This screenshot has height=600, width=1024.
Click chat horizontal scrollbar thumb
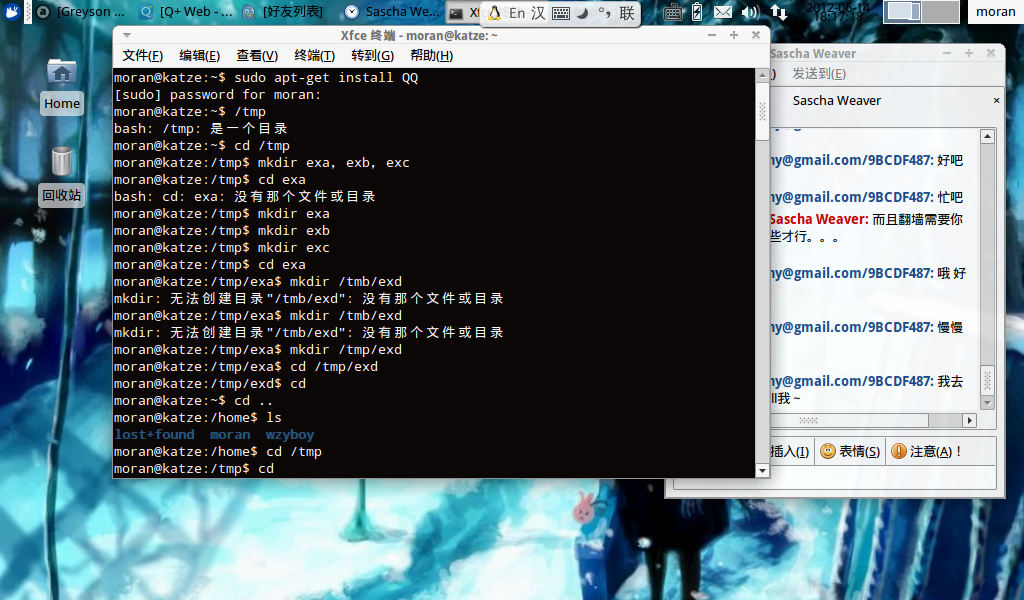849,420
